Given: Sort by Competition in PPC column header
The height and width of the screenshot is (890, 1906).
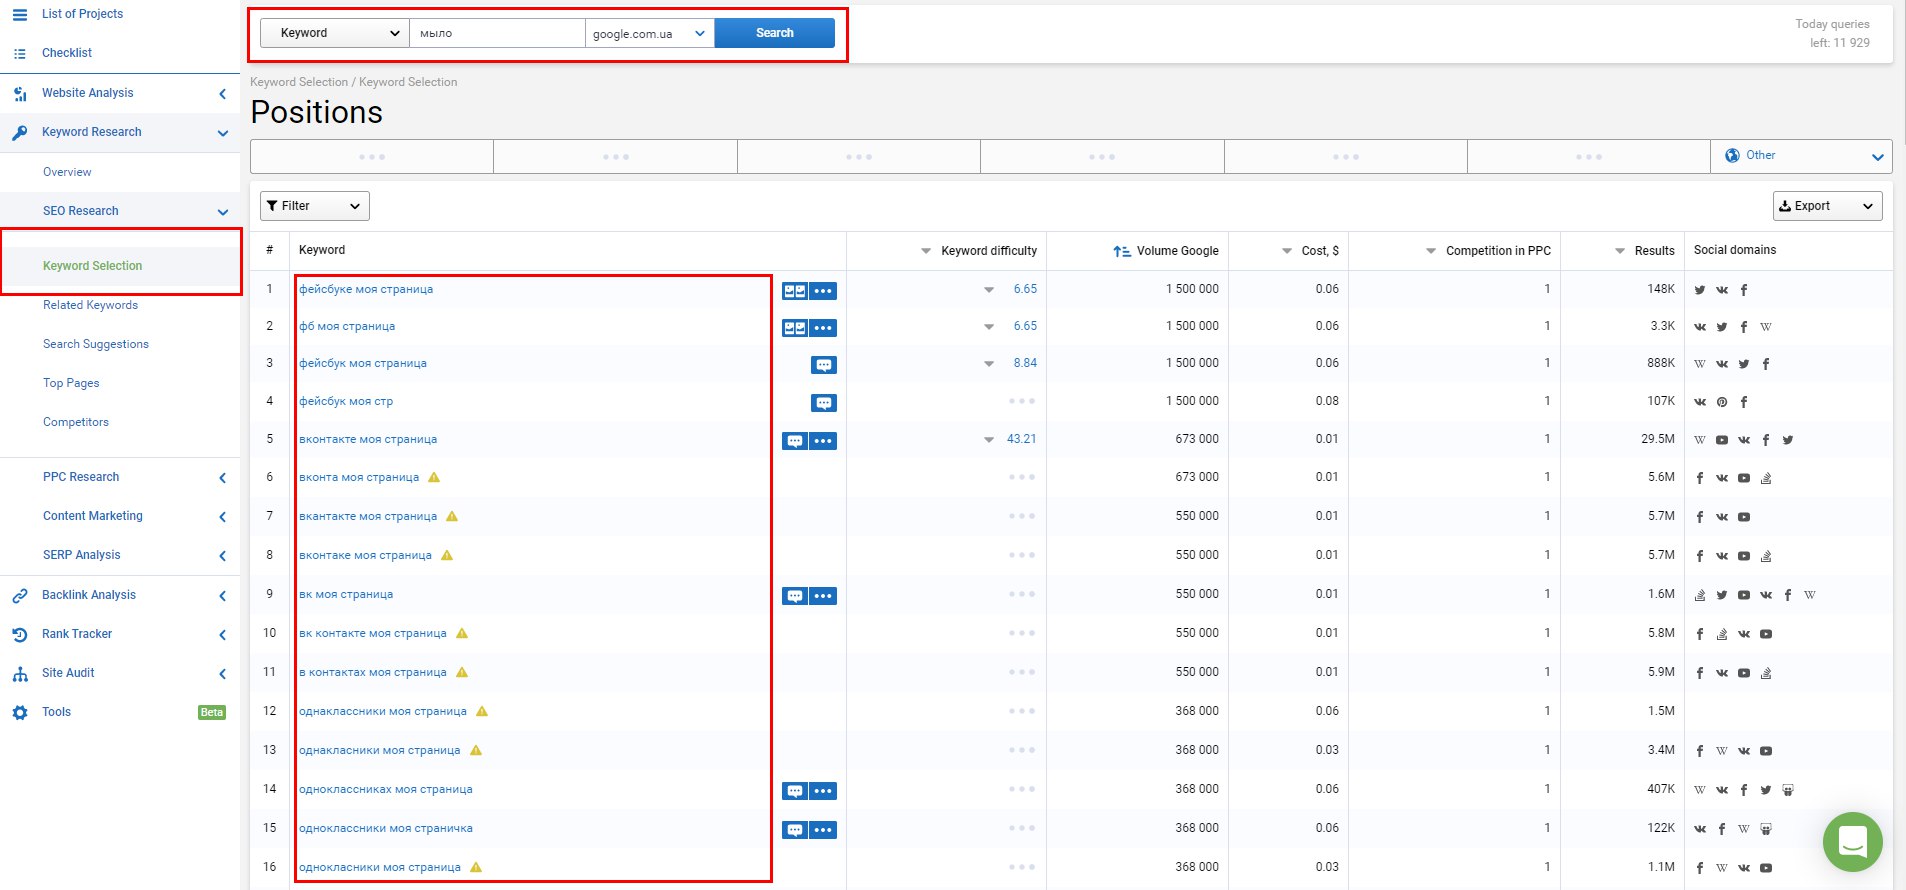Looking at the screenshot, I should tap(1488, 251).
